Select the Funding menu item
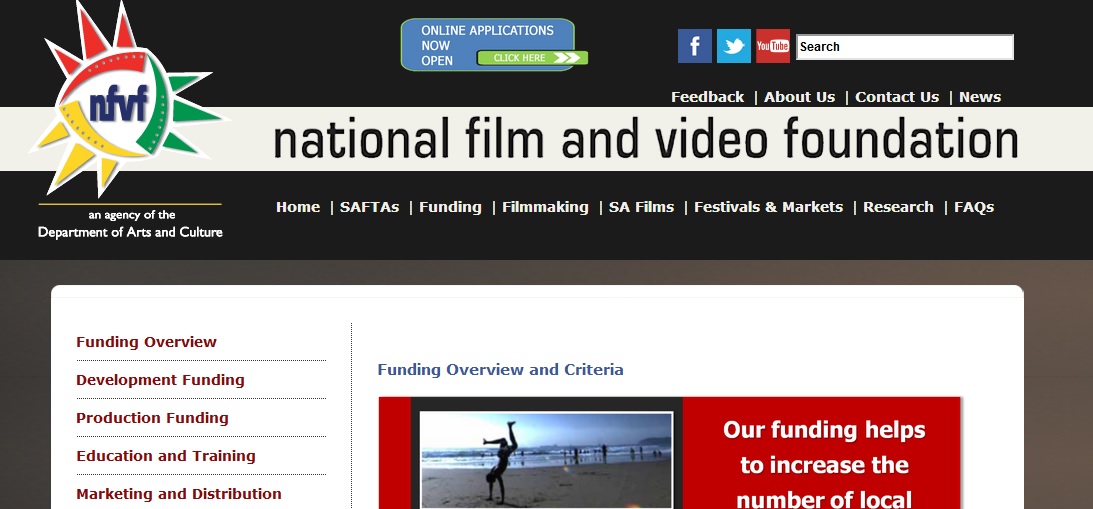 [450, 207]
